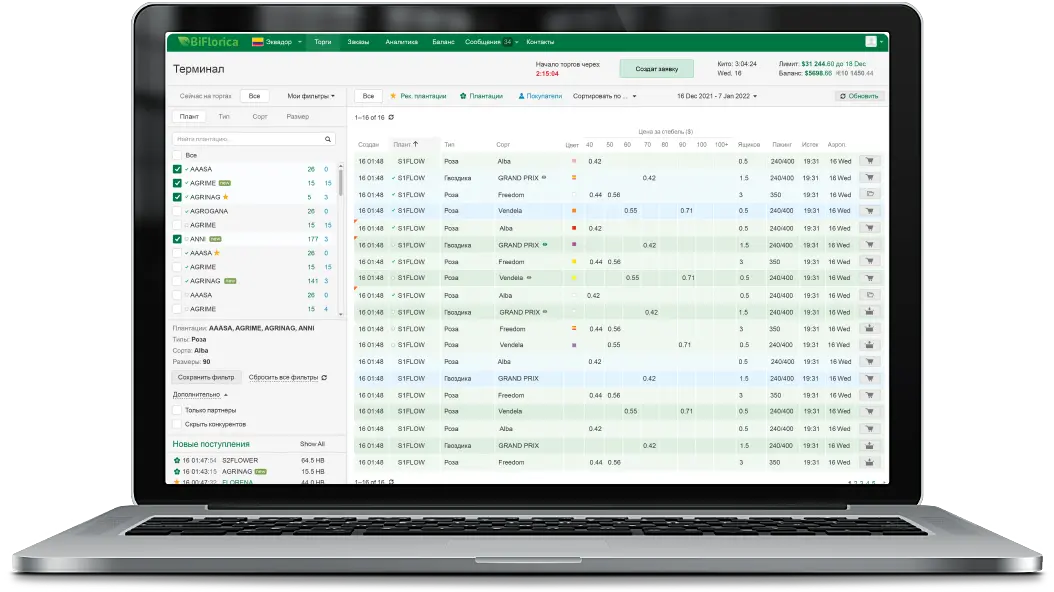Click the star icon for Рек. плантации
Viewport: 1054px width, 592px height.
click(394, 96)
